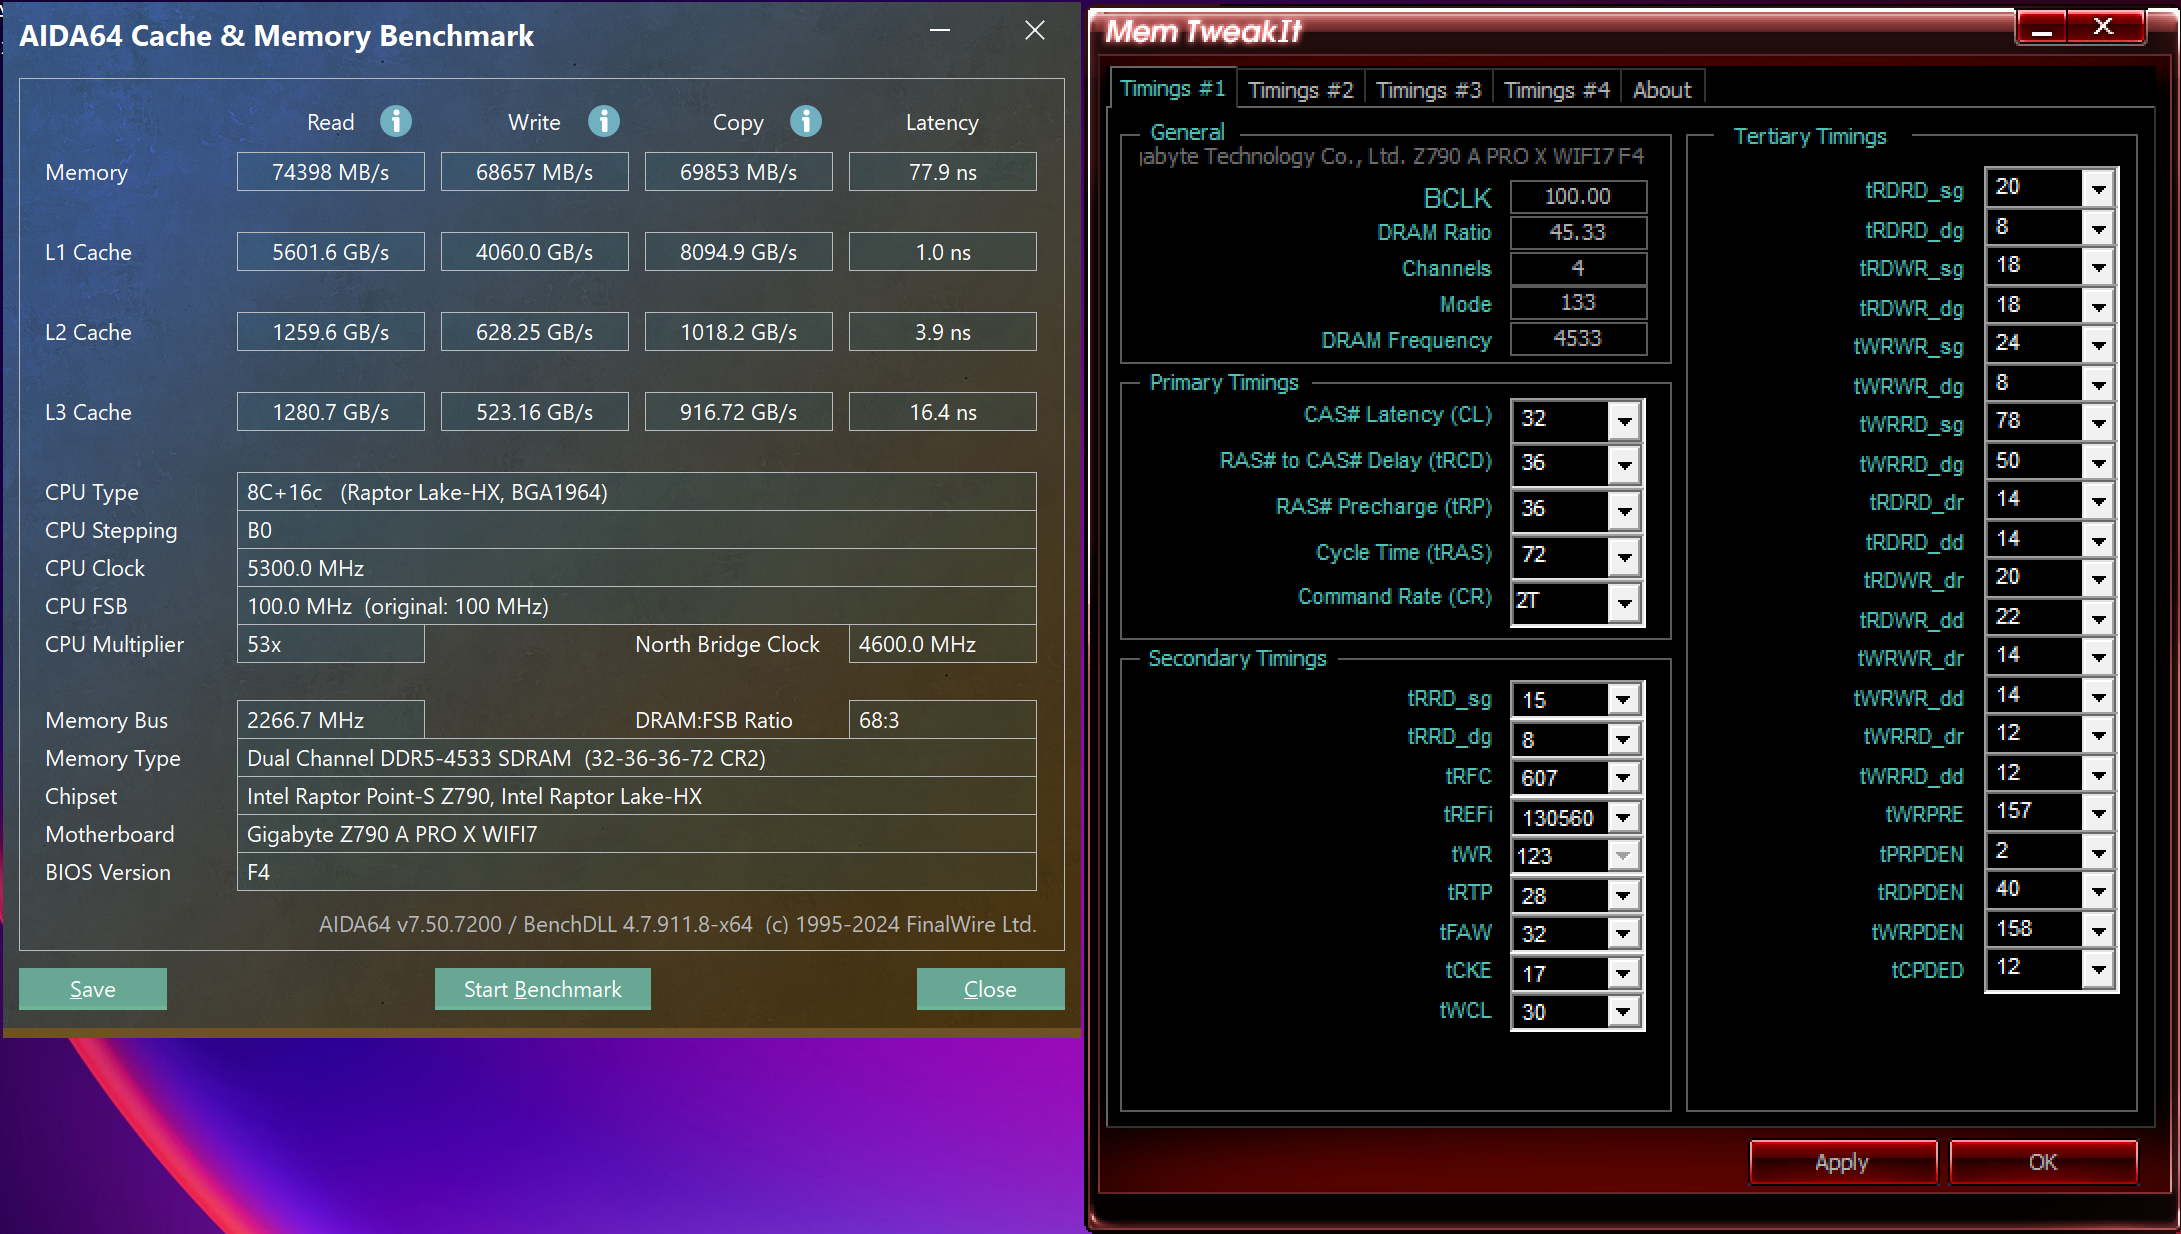Click the Motherboard value Gigabyte Z790 A PRO X WIFI7

(x=637, y=834)
